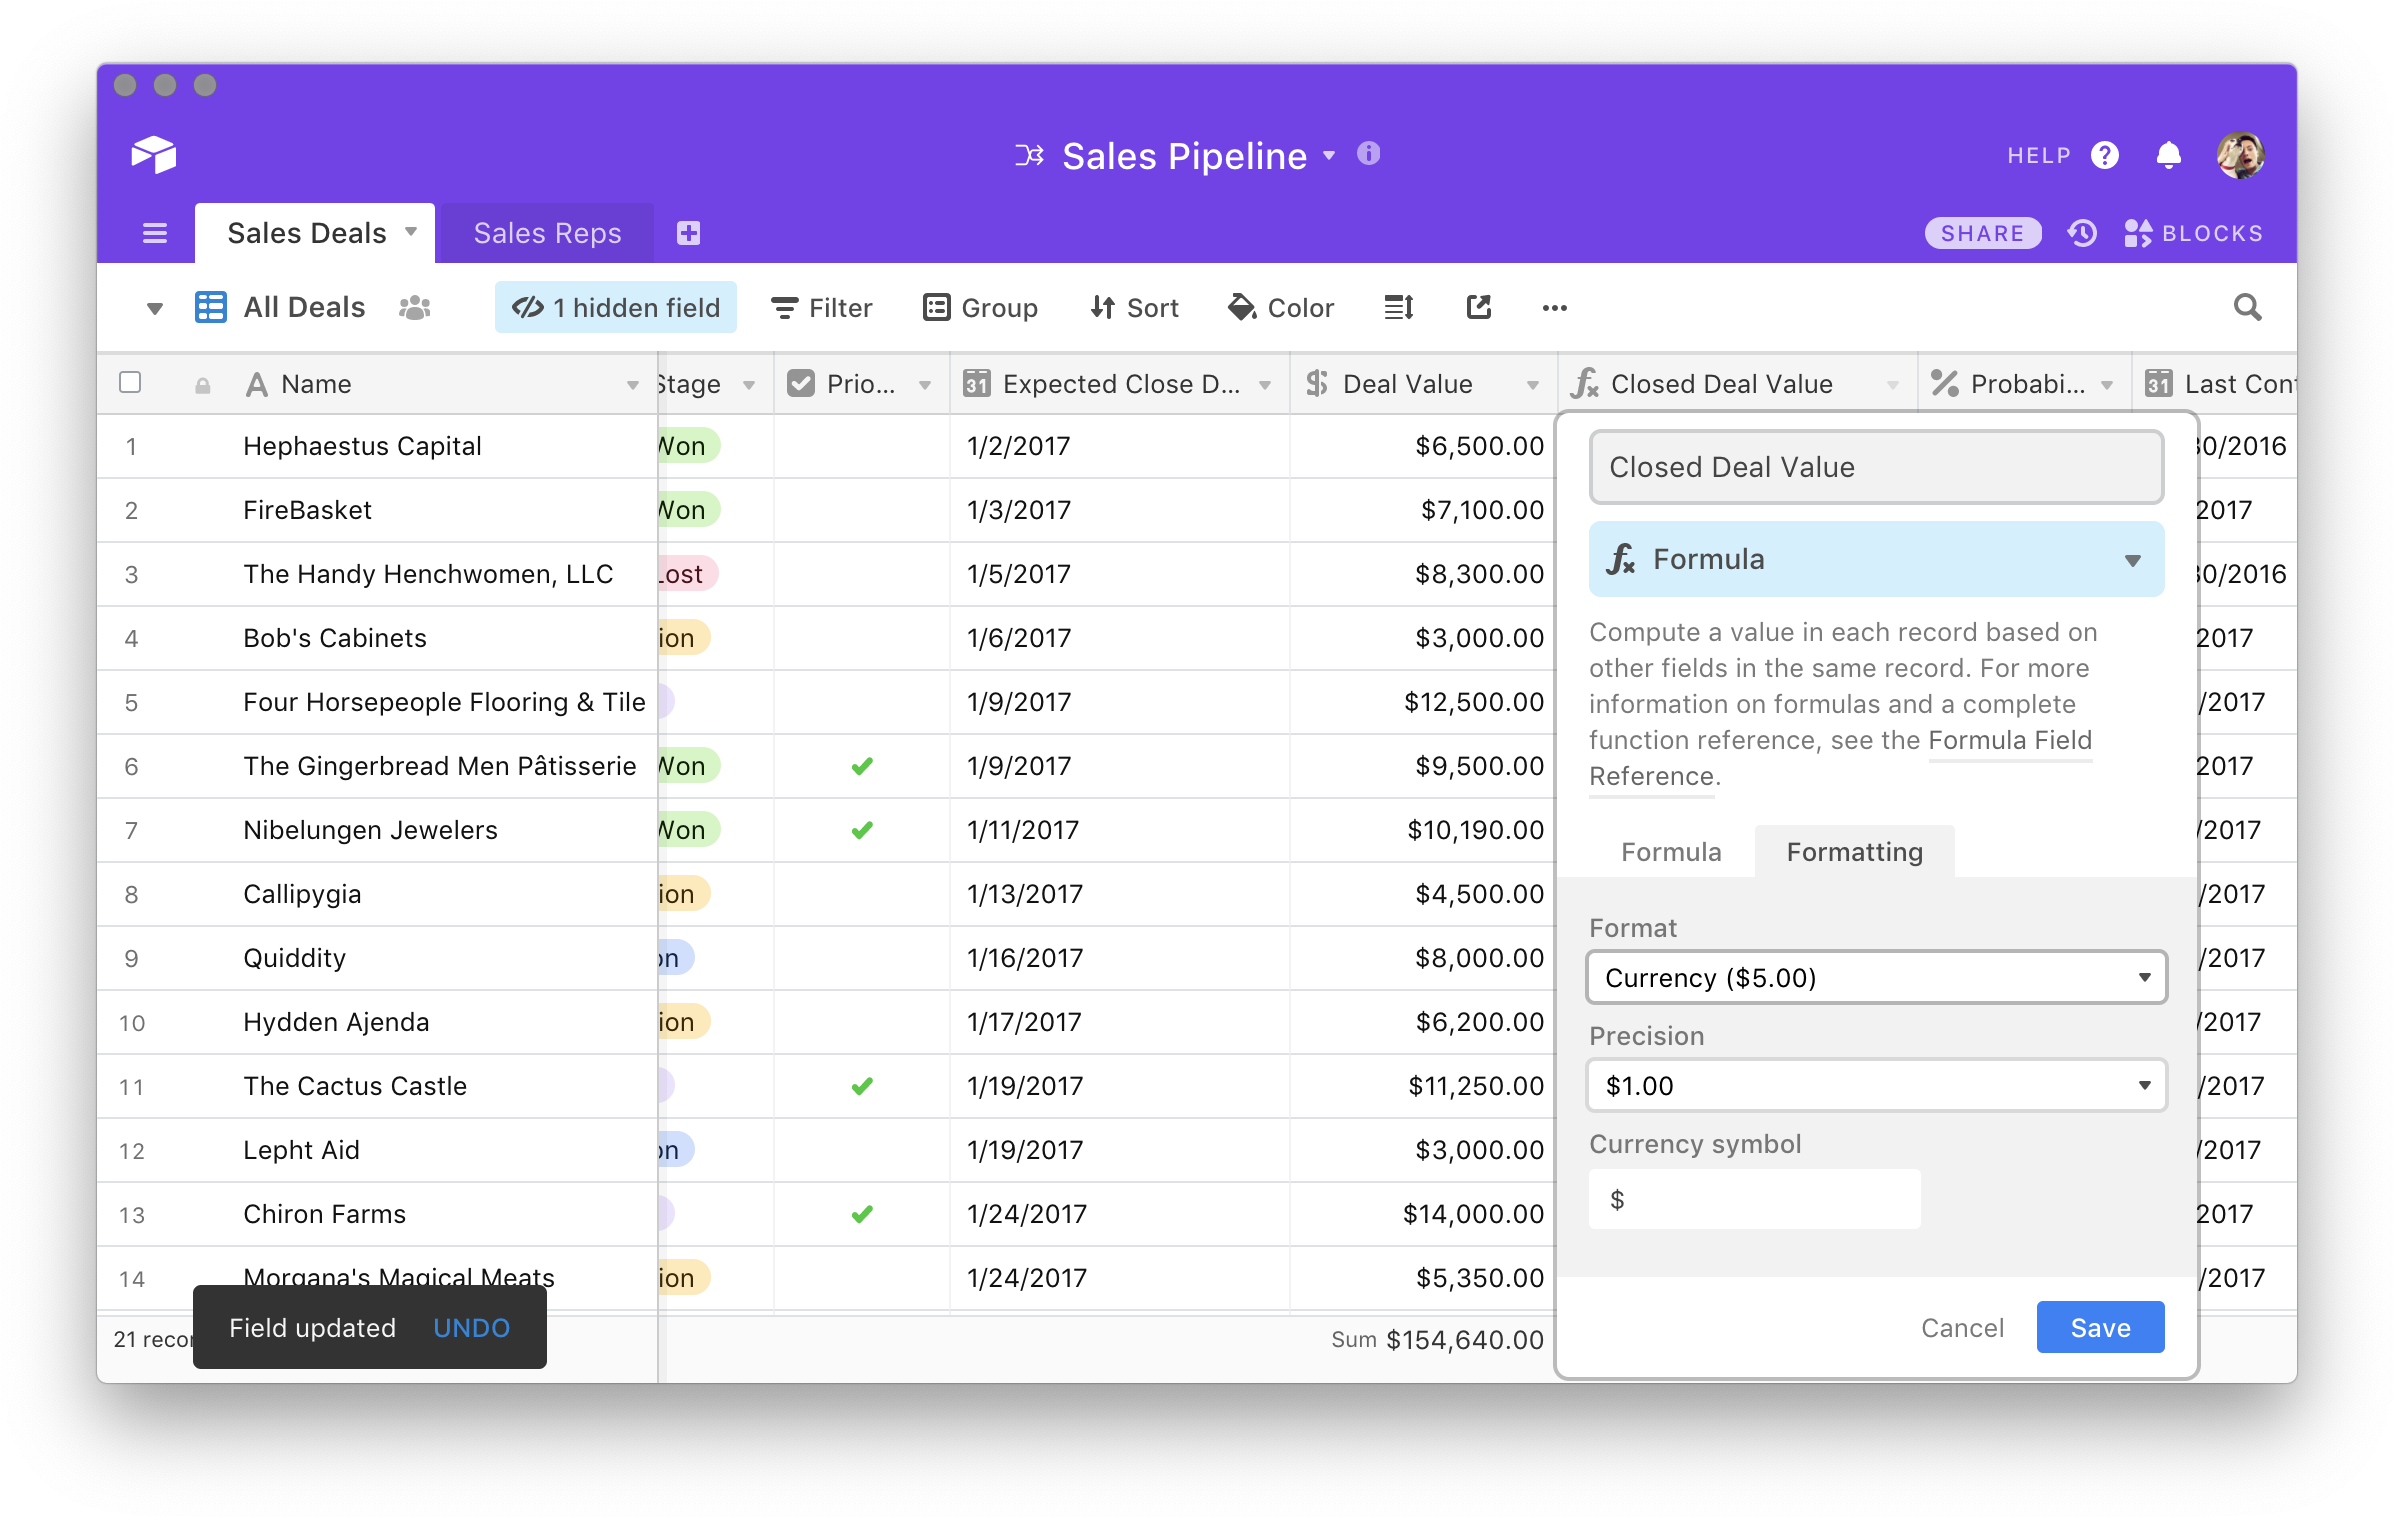This screenshot has height=1517, width=2393.
Task: Open the Precision $1.00 dropdown
Action: pyautogui.click(x=1875, y=1085)
